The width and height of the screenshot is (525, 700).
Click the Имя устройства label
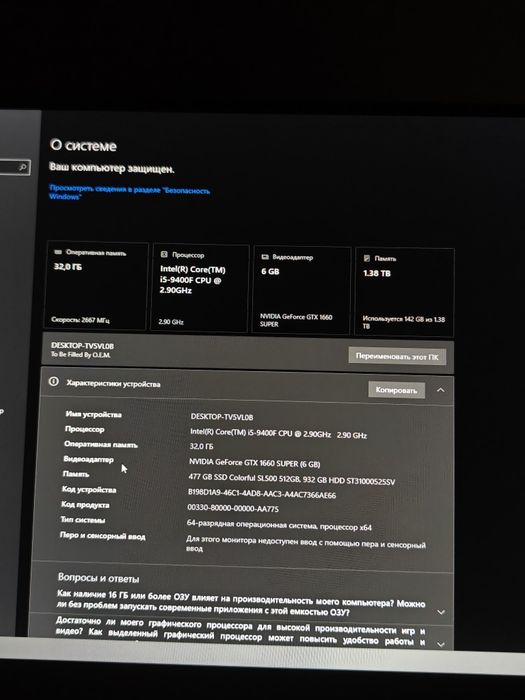93,414
